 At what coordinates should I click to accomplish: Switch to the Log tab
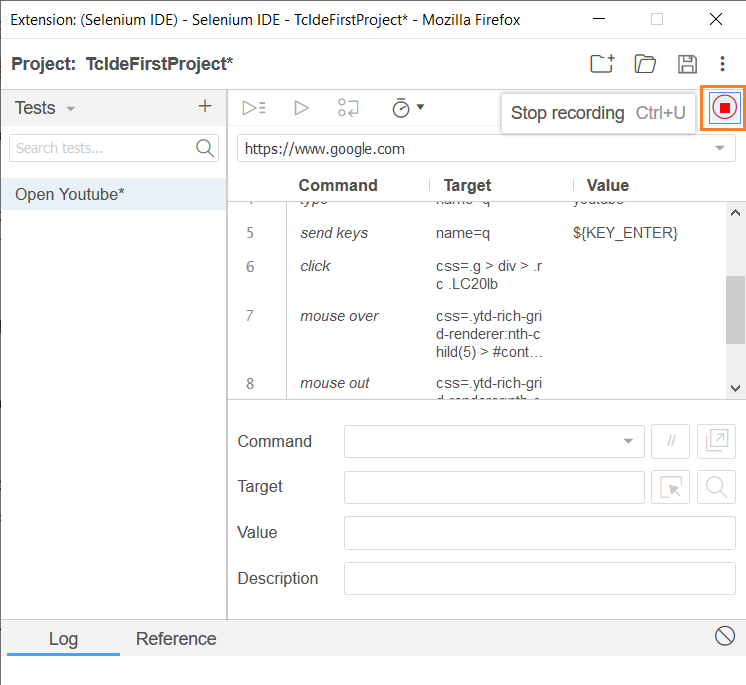click(x=63, y=639)
